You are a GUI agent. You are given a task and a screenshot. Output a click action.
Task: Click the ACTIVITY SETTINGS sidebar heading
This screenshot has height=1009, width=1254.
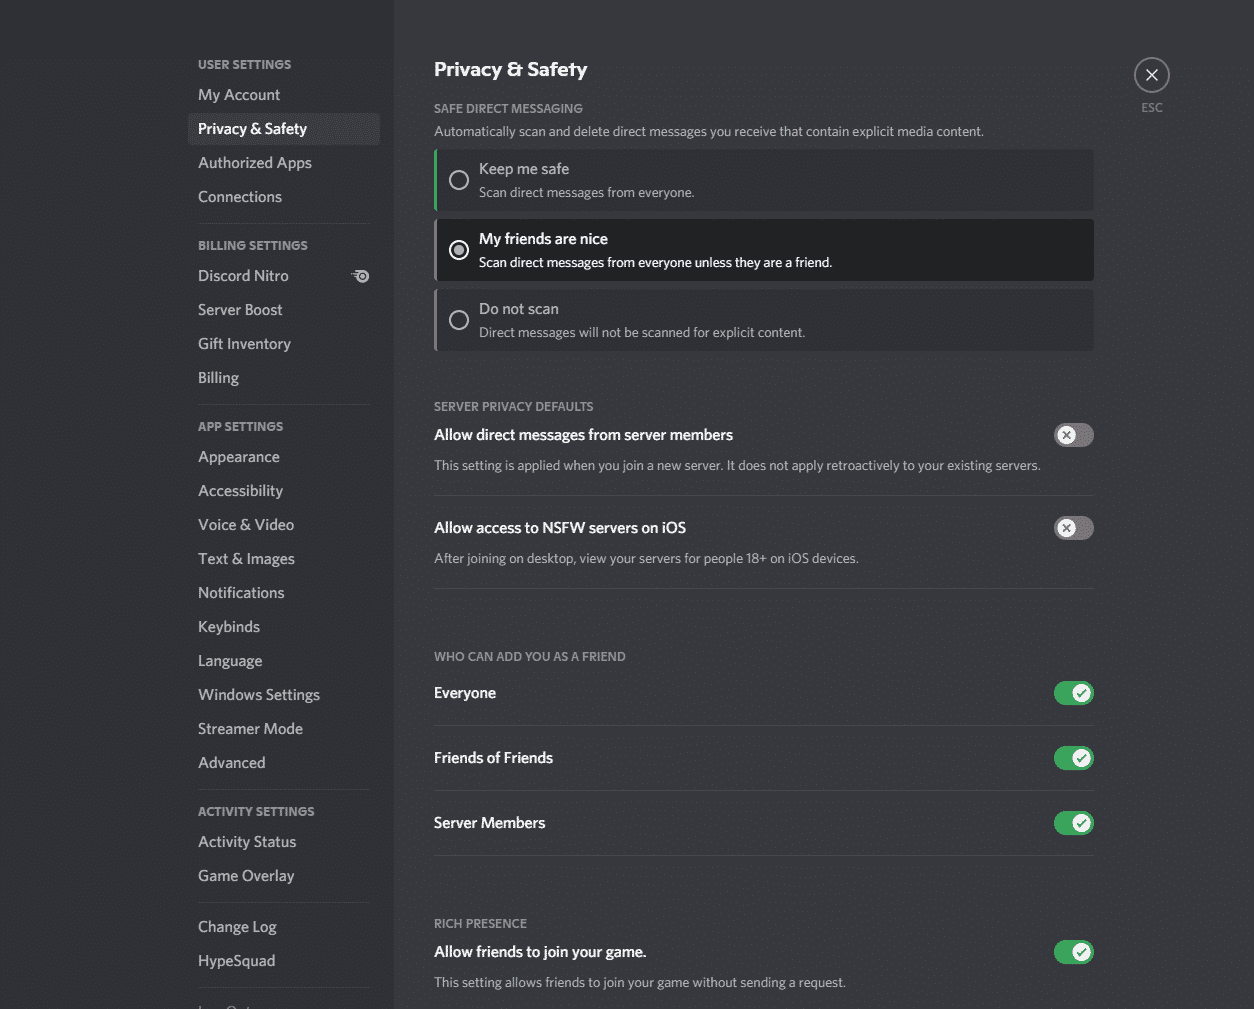click(256, 812)
